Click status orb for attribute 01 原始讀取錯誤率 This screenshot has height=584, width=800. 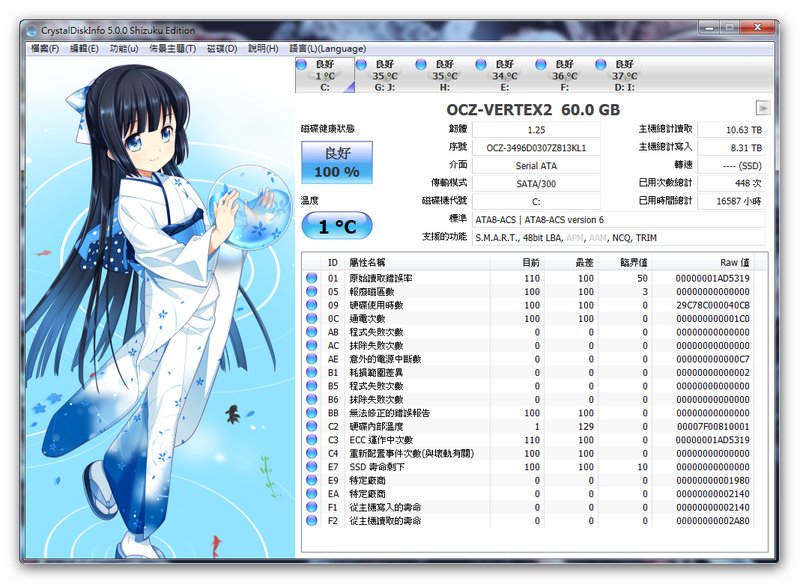(311, 278)
